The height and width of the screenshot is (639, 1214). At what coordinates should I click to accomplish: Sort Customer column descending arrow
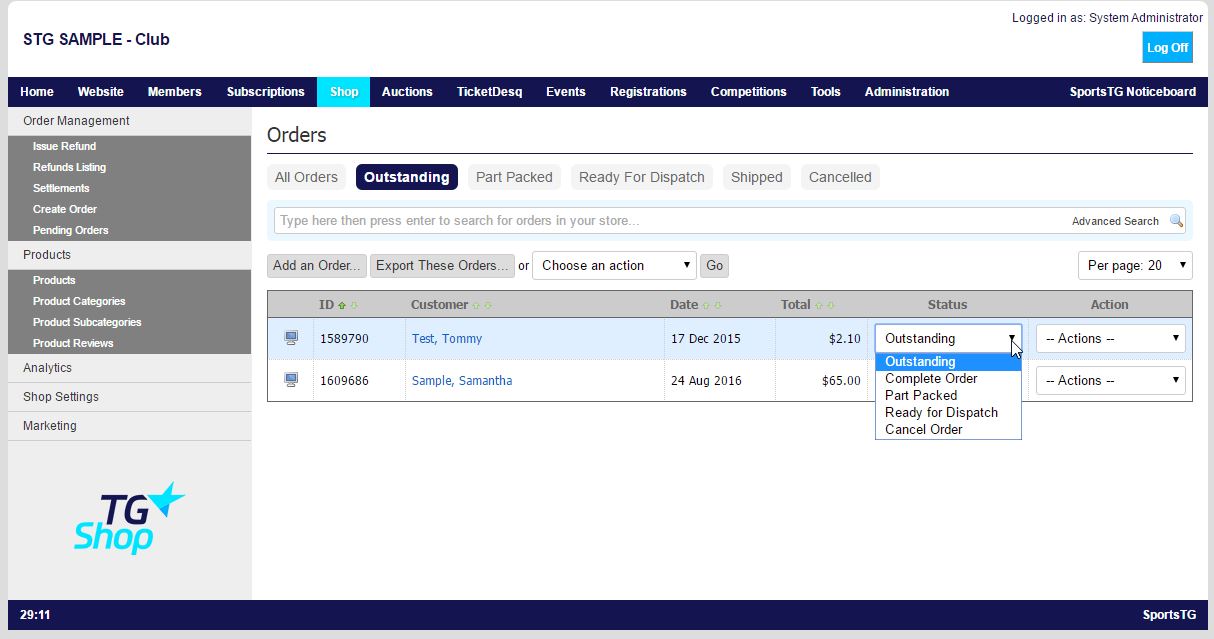point(487,305)
